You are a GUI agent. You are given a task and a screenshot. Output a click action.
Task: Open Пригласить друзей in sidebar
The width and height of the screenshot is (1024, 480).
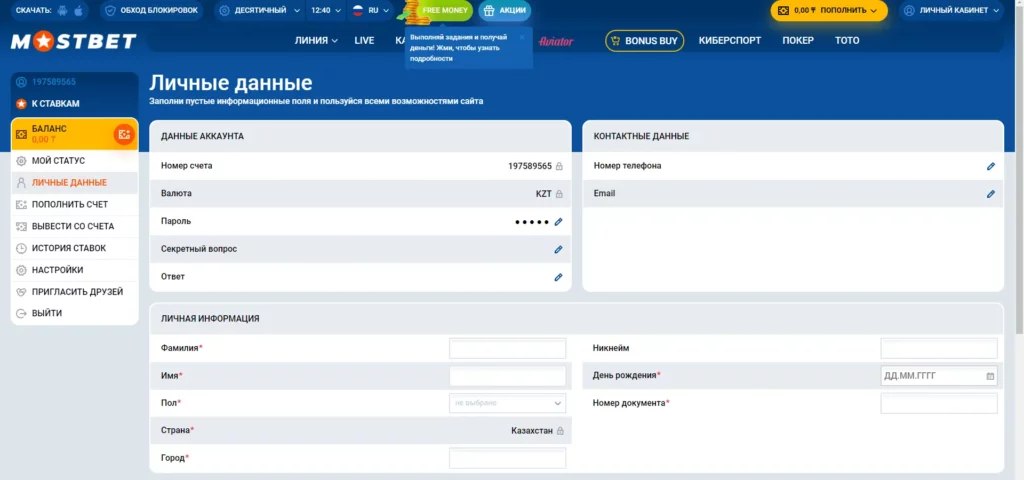pyautogui.click(x=74, y=292)
